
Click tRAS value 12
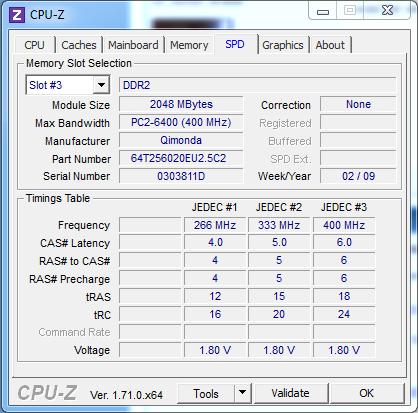215,296
